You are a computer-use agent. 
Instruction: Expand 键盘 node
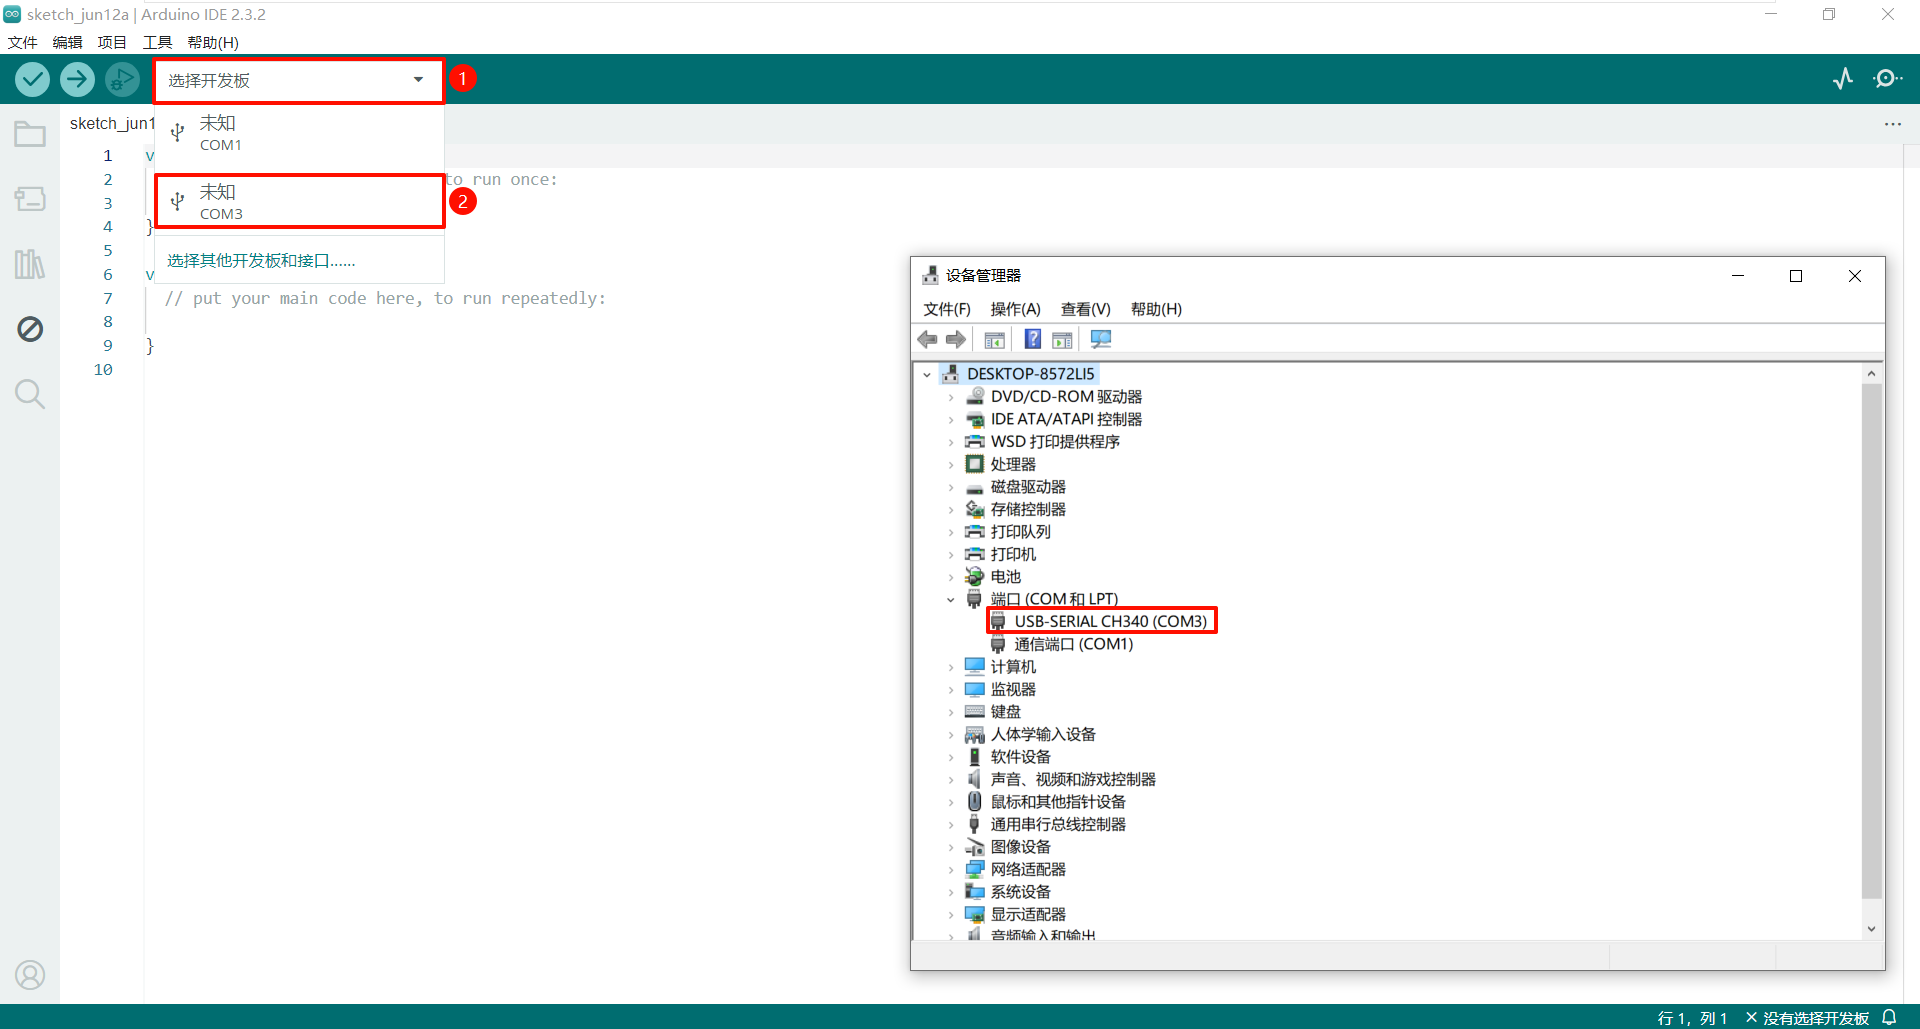pyautogui.click(x=951, y=712)
